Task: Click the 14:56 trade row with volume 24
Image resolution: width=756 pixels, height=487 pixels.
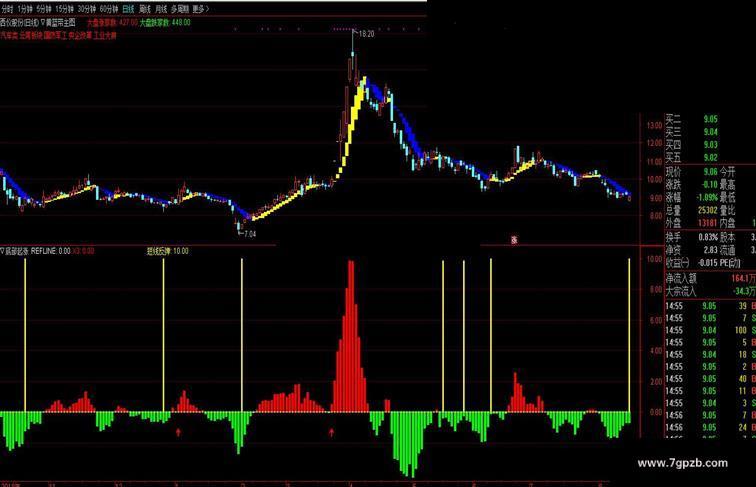Action: tap(711, 427)
